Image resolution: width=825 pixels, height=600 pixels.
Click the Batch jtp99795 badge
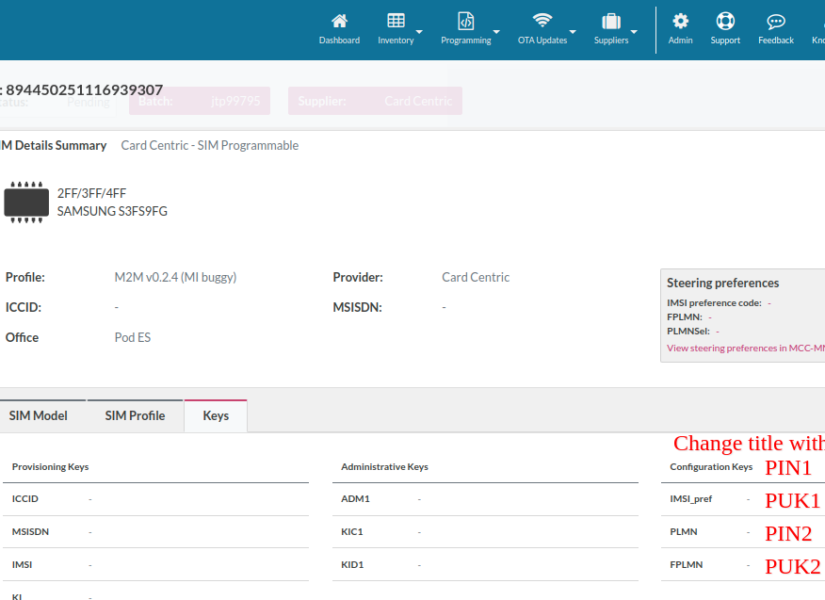point(199,101)
